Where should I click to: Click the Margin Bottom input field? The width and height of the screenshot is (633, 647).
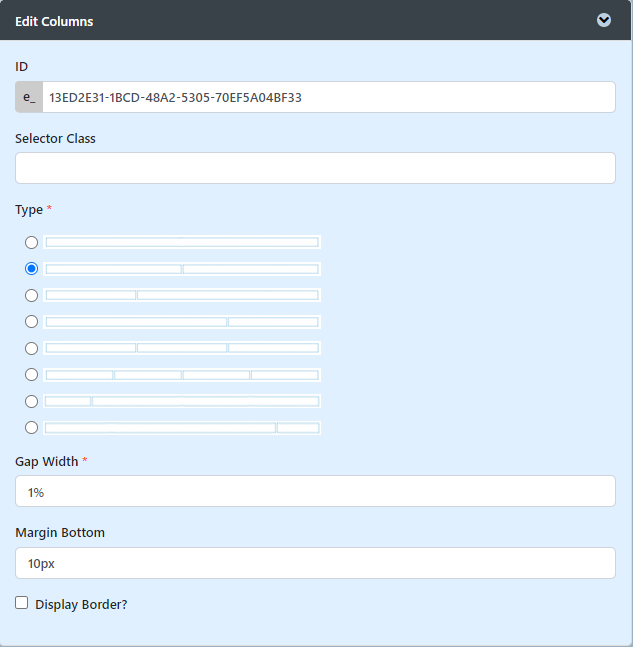[315, 563]
